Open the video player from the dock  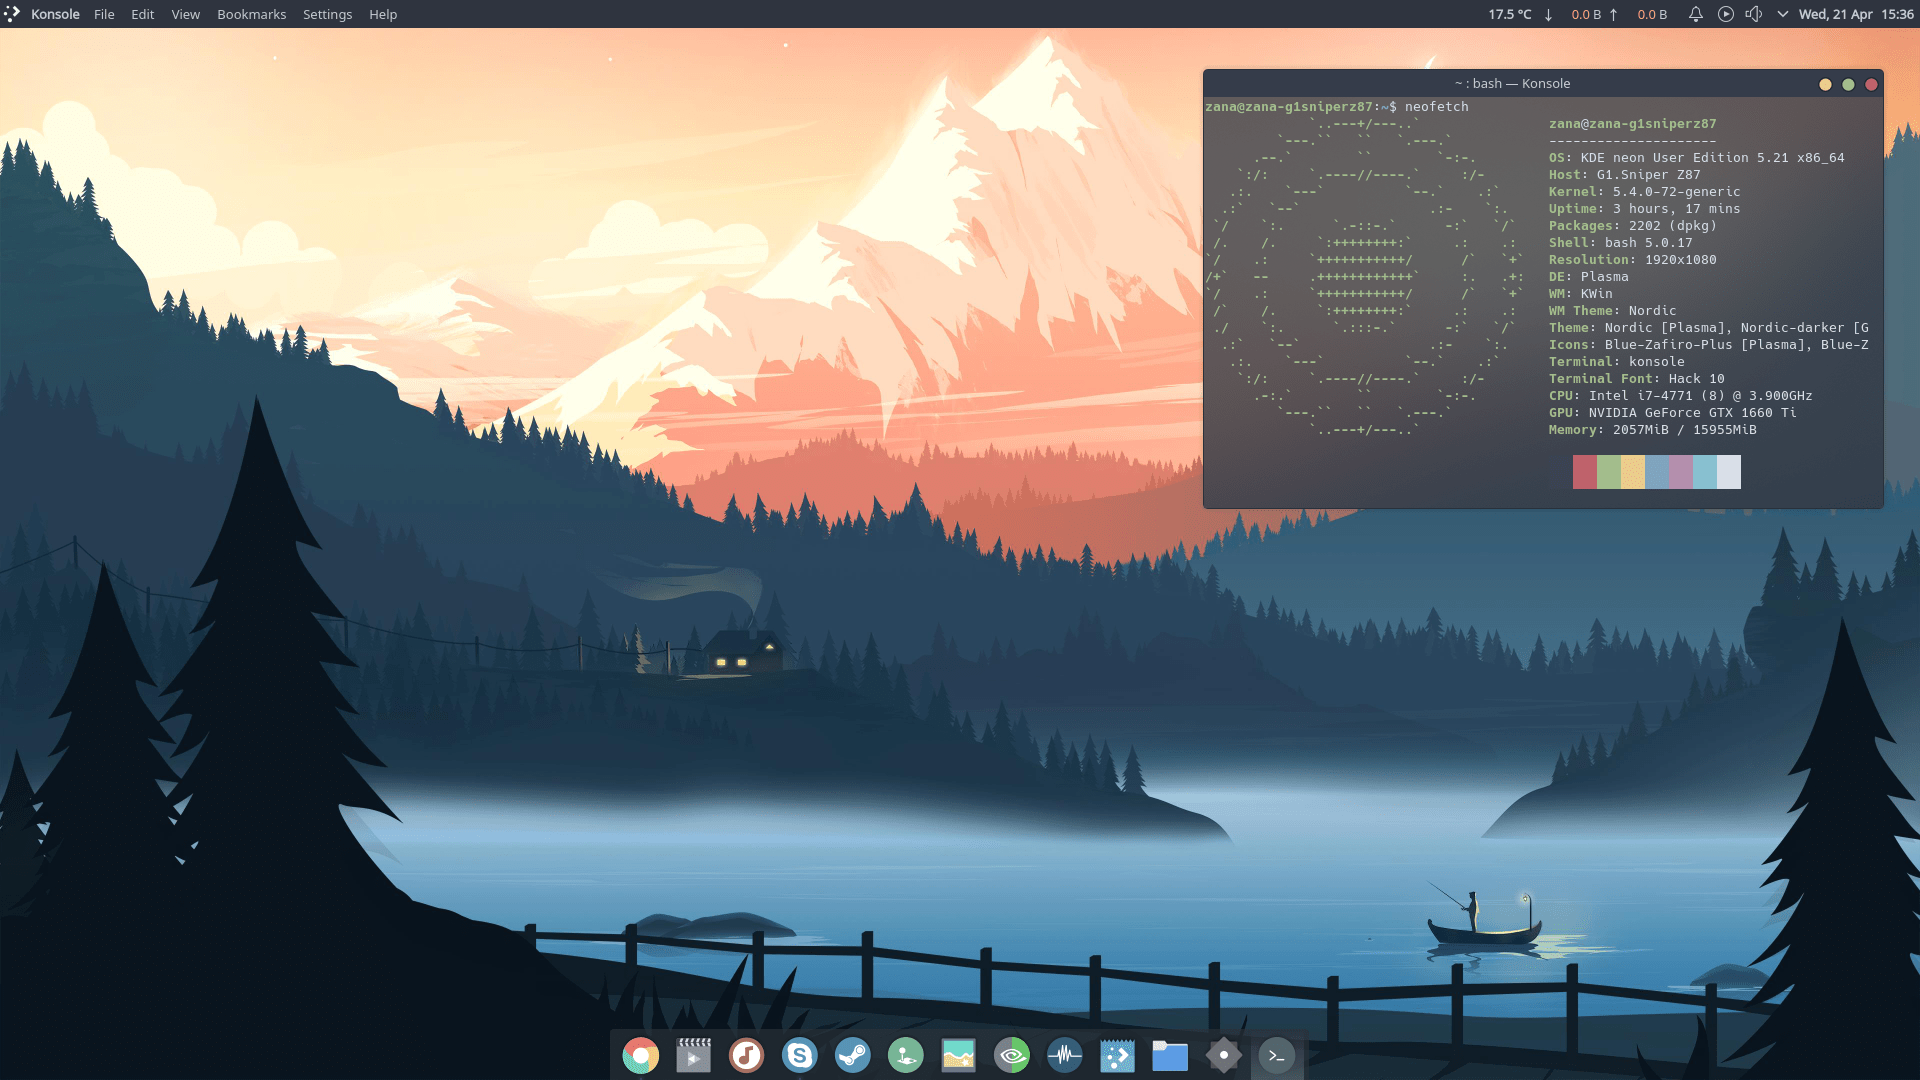[x=694, y=1055]
